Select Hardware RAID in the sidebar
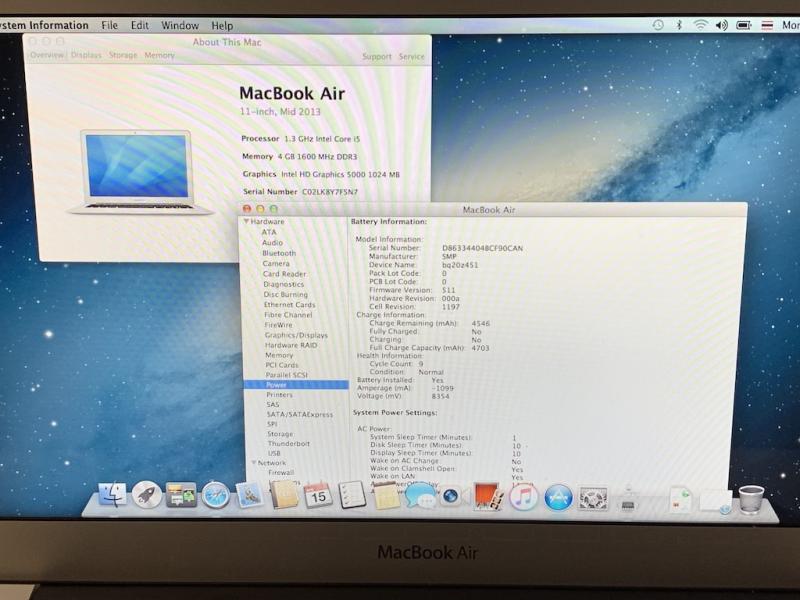Viewport: 800px width, 600px height. coord(291,345)
